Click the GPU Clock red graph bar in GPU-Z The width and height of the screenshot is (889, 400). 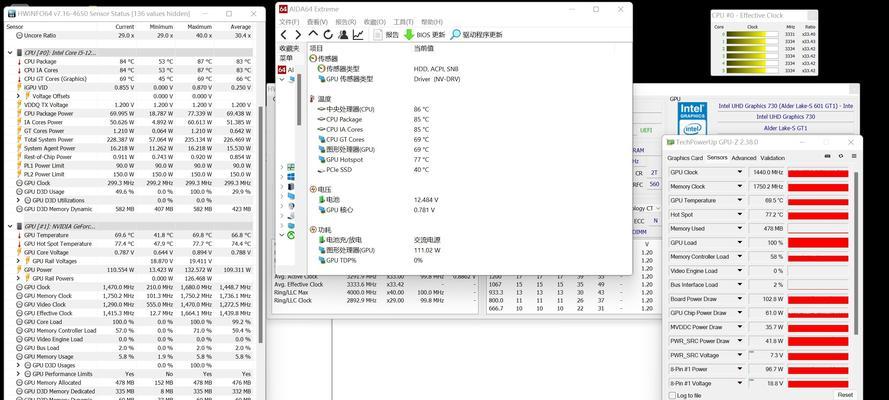(x=818, y=173)
